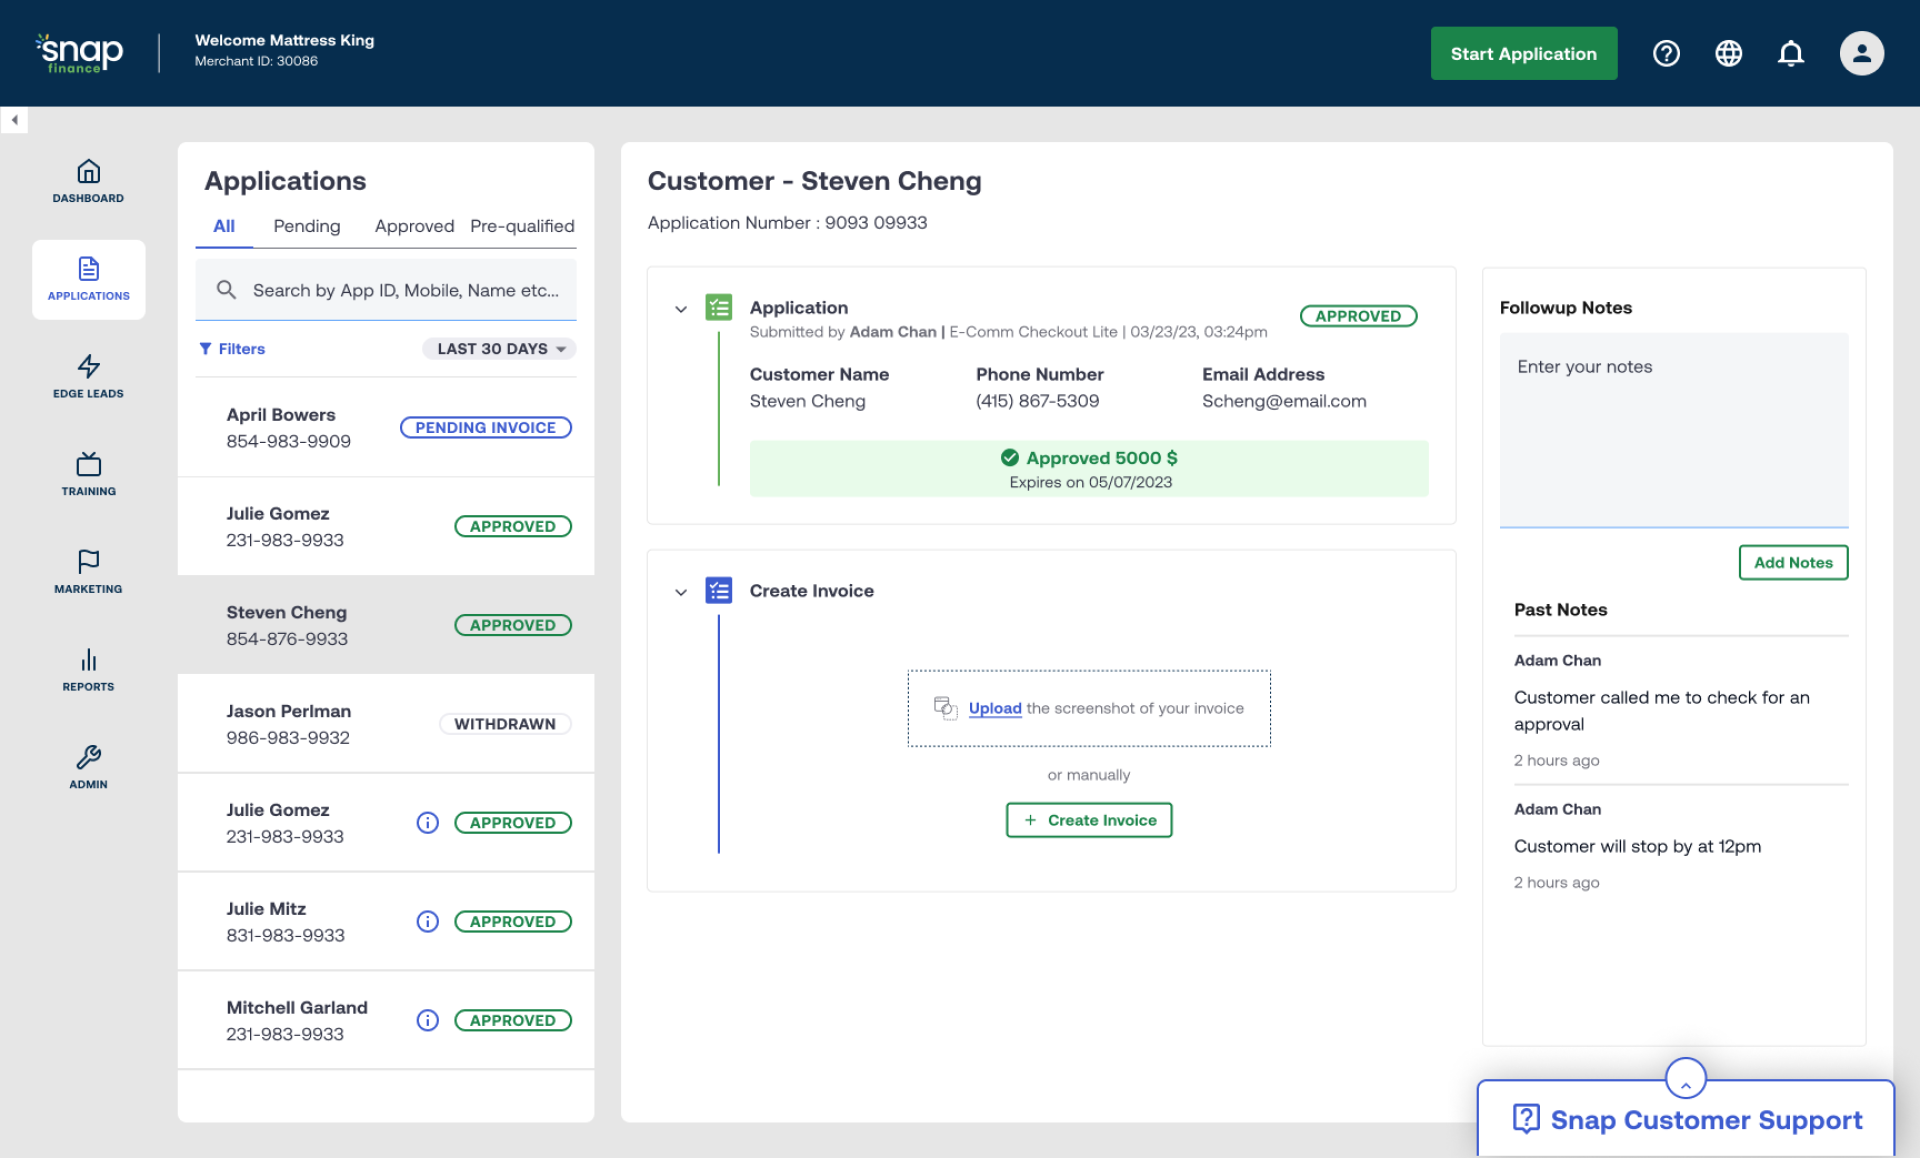Click the info icon beside Mitchell Garland

point(427,1020)
